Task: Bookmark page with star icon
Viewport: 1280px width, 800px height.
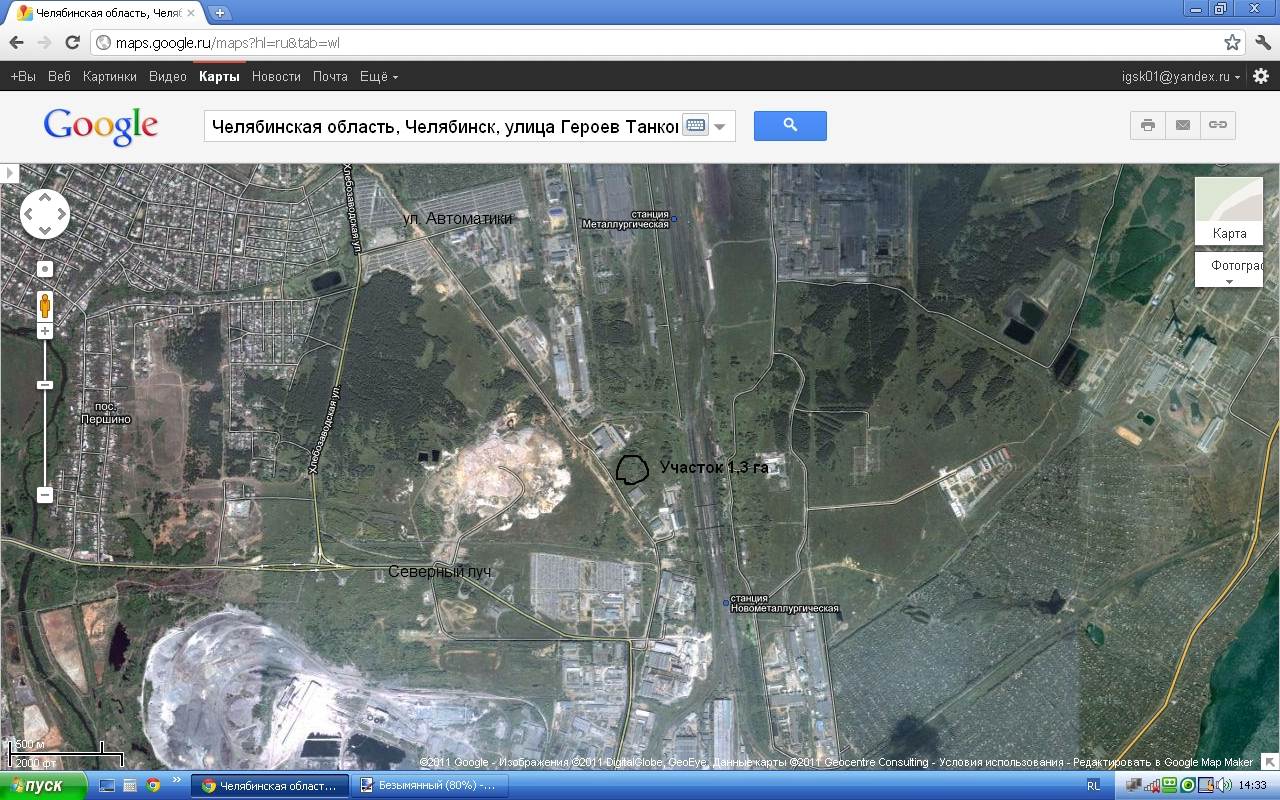Action: coord(1232,42)
